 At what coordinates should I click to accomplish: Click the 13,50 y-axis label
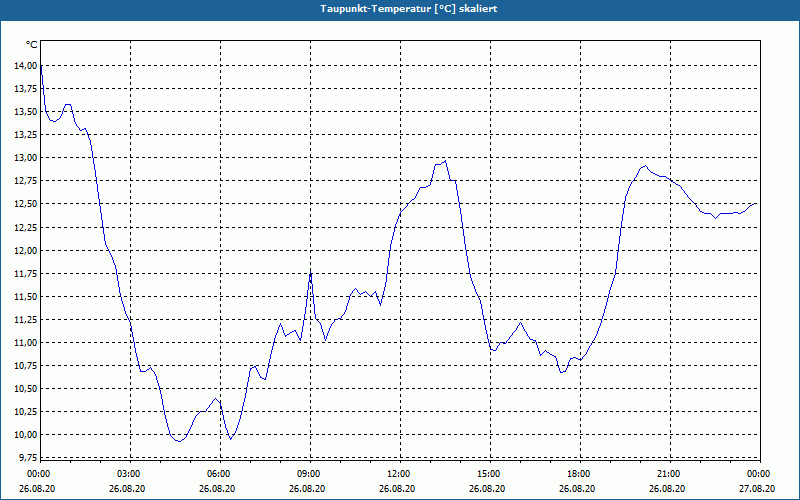pyautogui.click(x=26, y=112)
